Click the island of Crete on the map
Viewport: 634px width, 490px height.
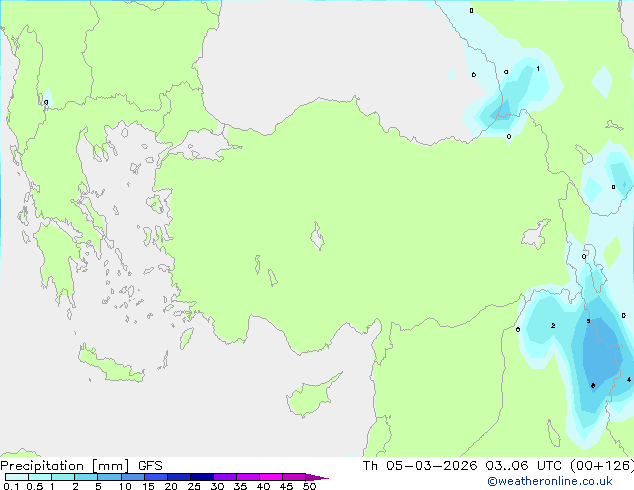(x=111, y=365)
